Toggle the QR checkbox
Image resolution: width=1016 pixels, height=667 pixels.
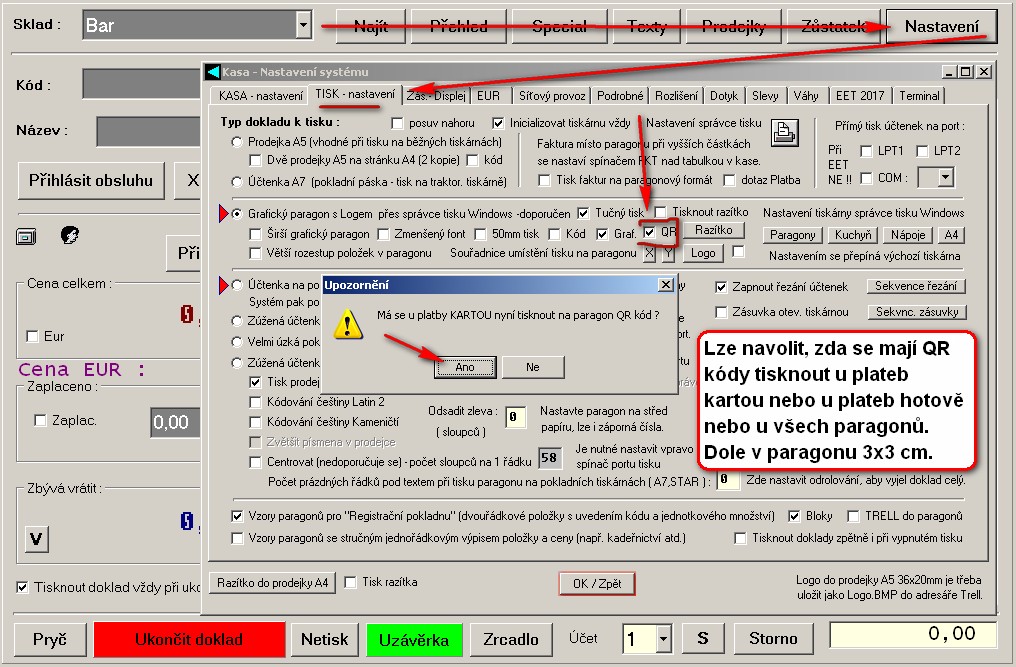coord(647,233)
